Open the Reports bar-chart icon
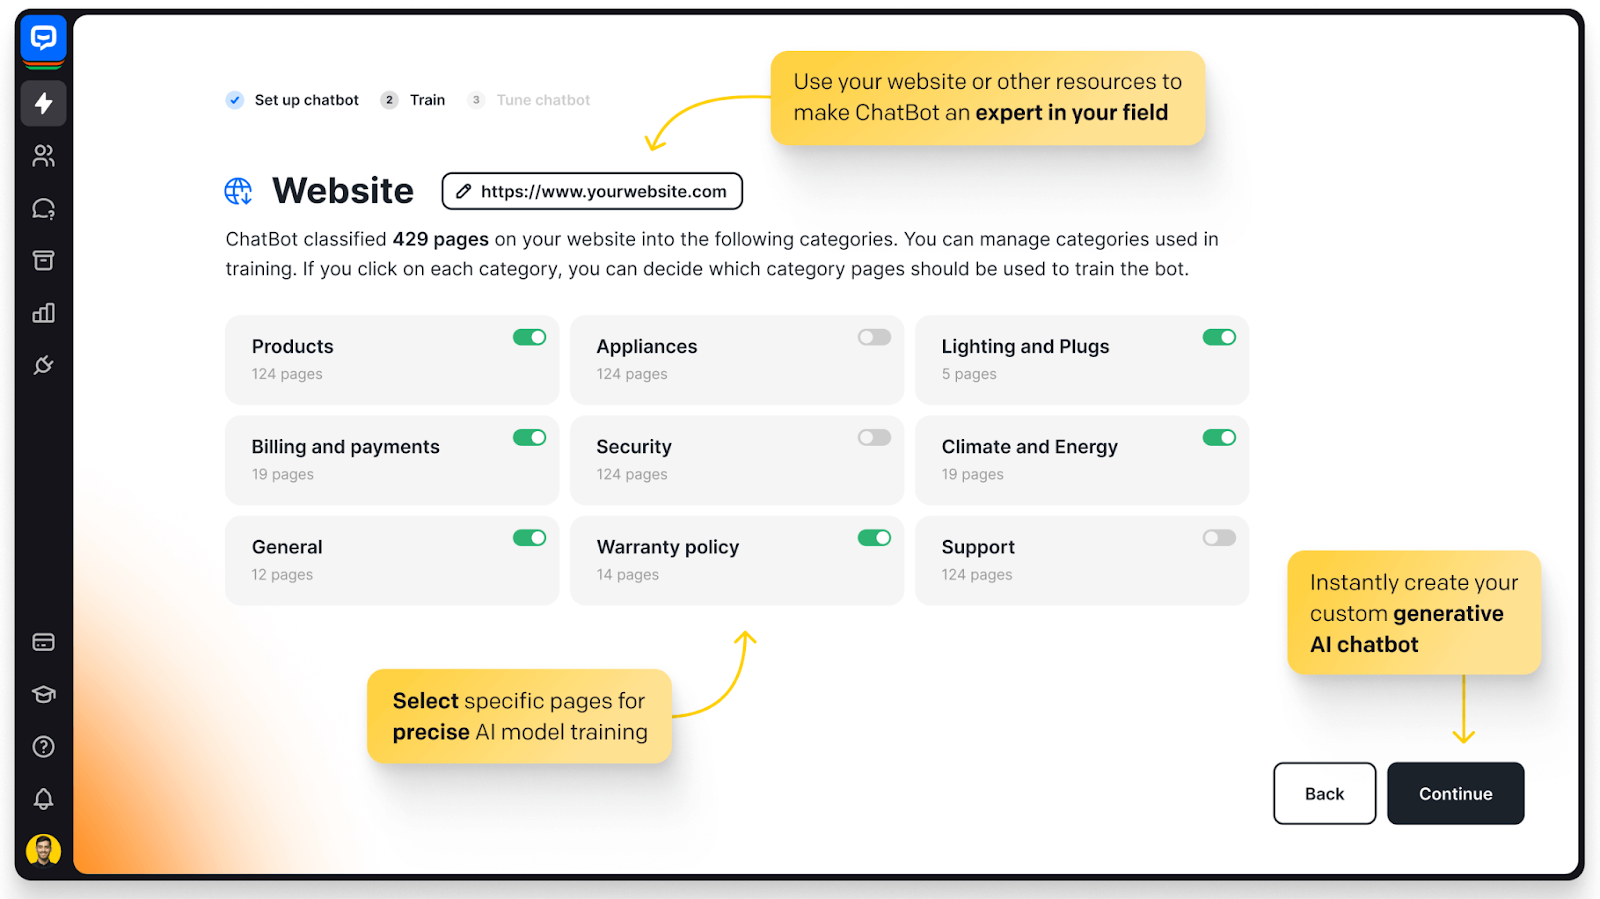Viewport: 1600px width, 899px height. [x=43, y=312]
